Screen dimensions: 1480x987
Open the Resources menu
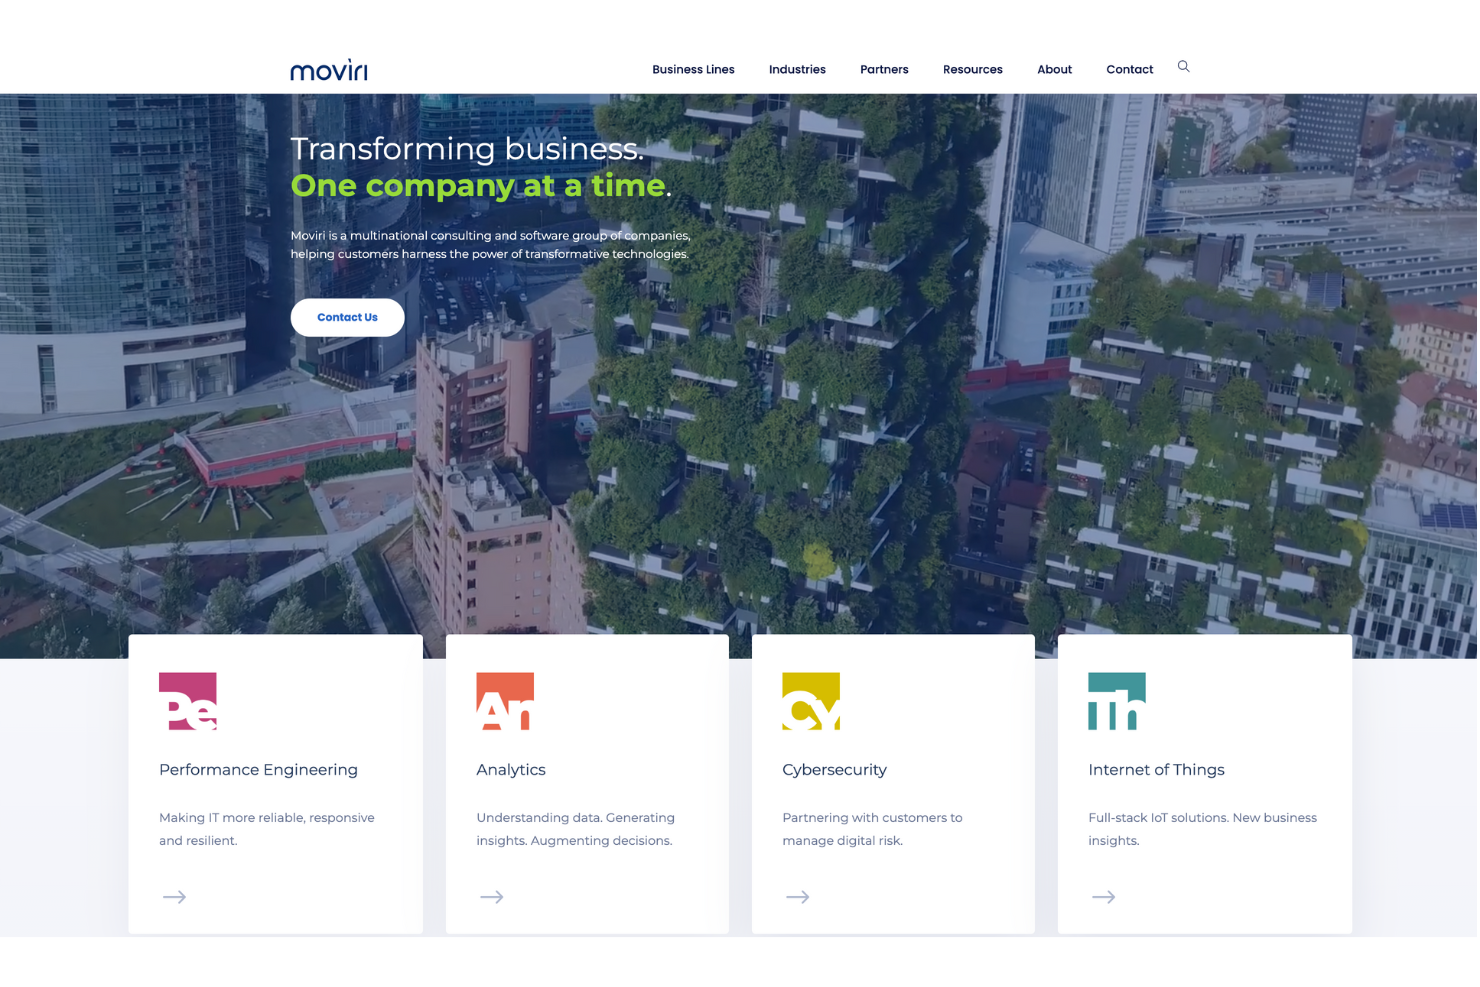point(972,69)
